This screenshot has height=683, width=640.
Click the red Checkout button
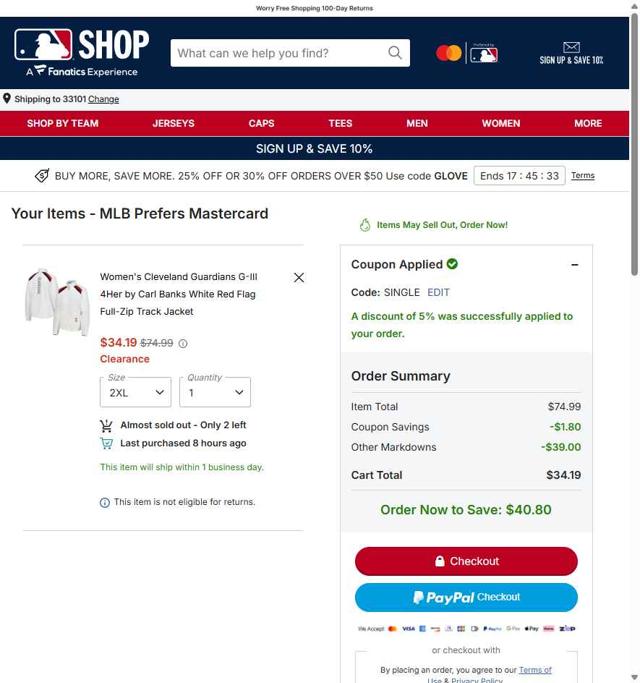click(x=466, y=561)
